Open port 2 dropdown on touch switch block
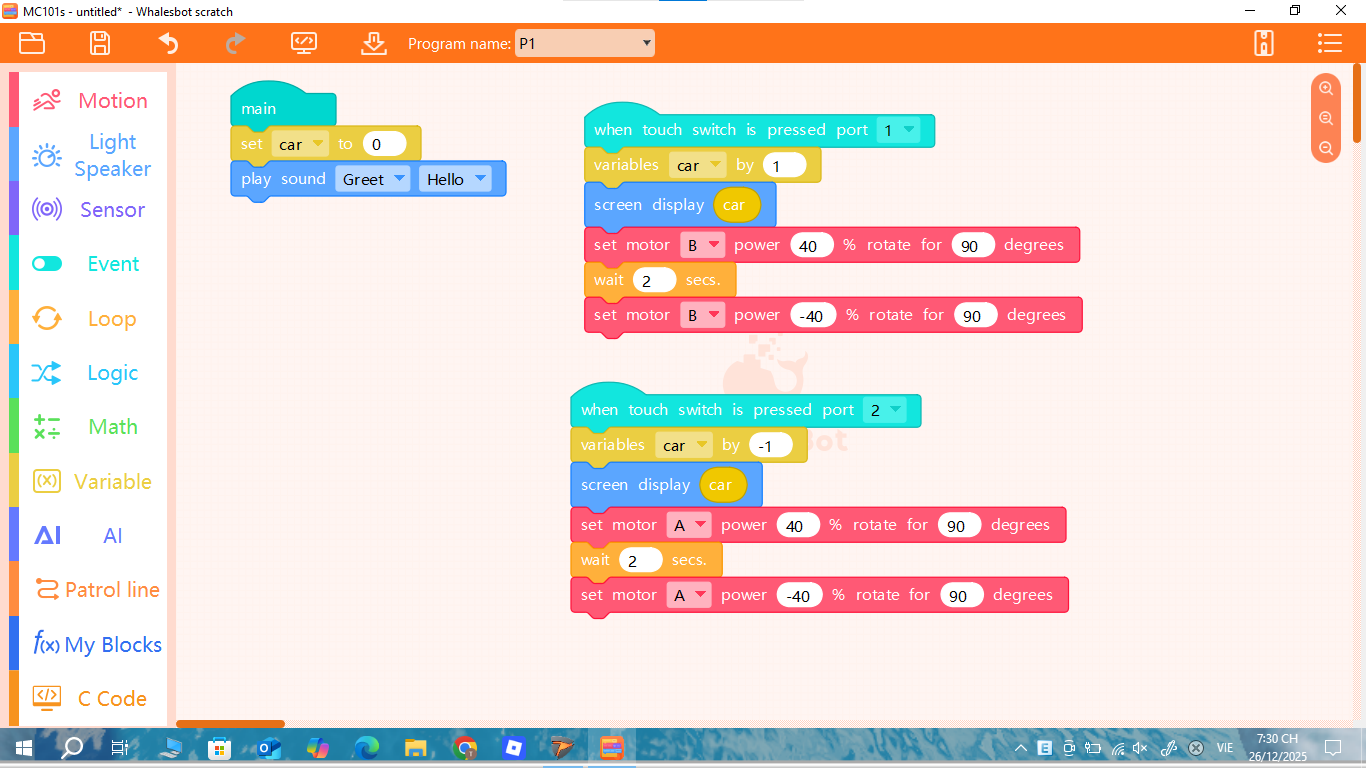This screenshot has width=1366, height=768. [882, 410]
